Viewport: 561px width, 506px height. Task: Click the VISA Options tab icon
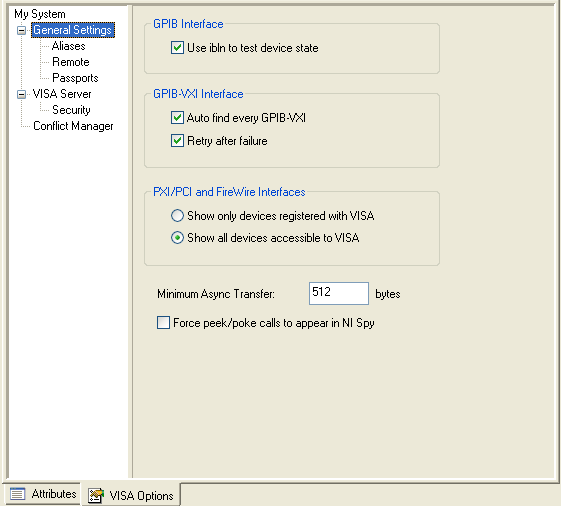click(x=96, y=496)
